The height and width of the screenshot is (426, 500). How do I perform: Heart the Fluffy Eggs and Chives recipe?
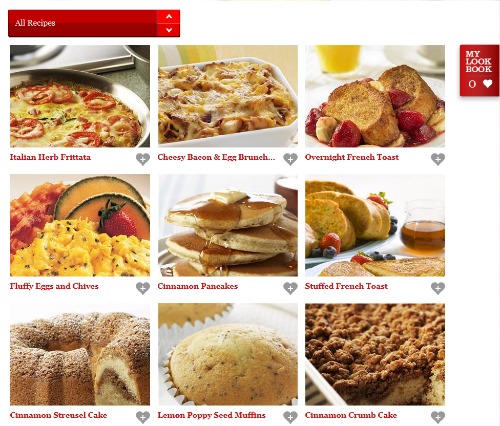tap(143, 288)
